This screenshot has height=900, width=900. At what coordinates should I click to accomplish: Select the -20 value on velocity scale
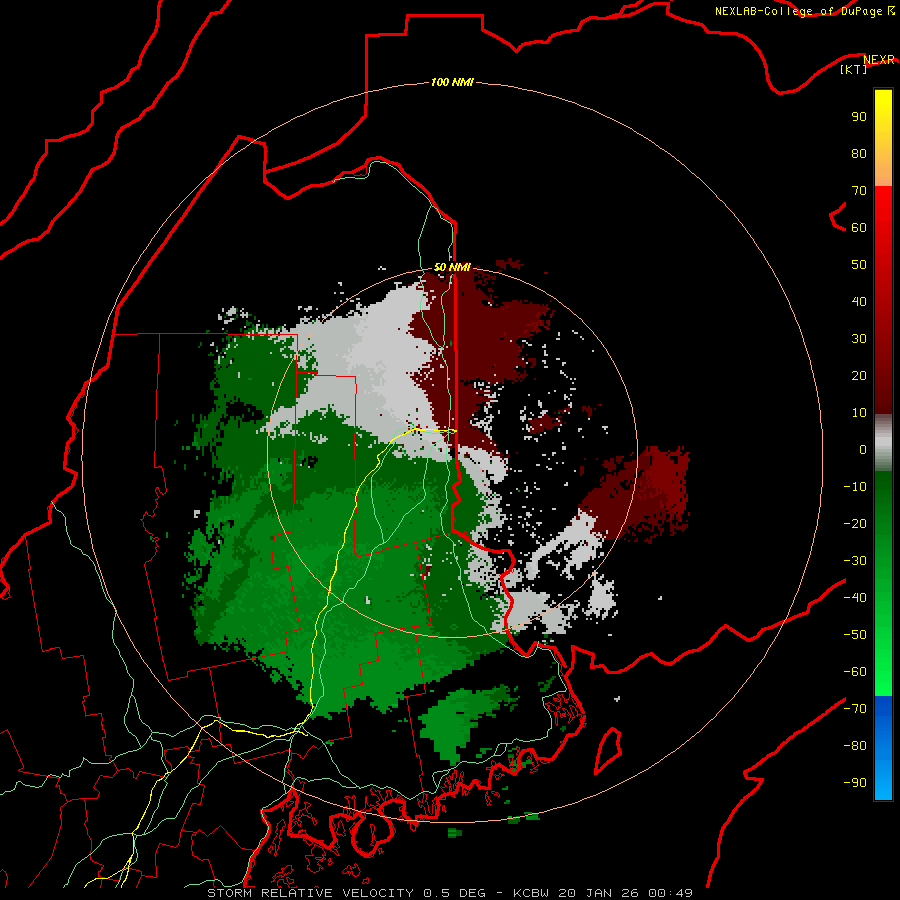tap(855, 524)
